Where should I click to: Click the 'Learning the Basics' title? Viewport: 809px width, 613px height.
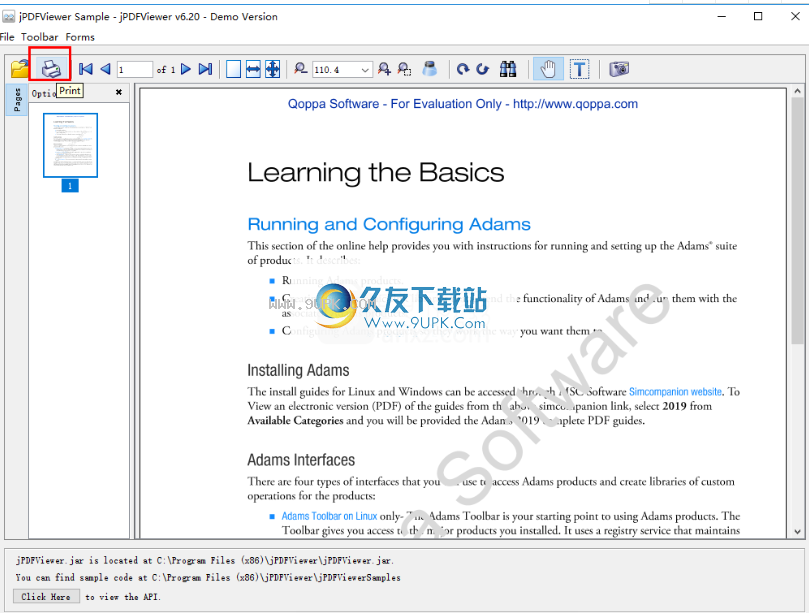(x=376, y=172)
